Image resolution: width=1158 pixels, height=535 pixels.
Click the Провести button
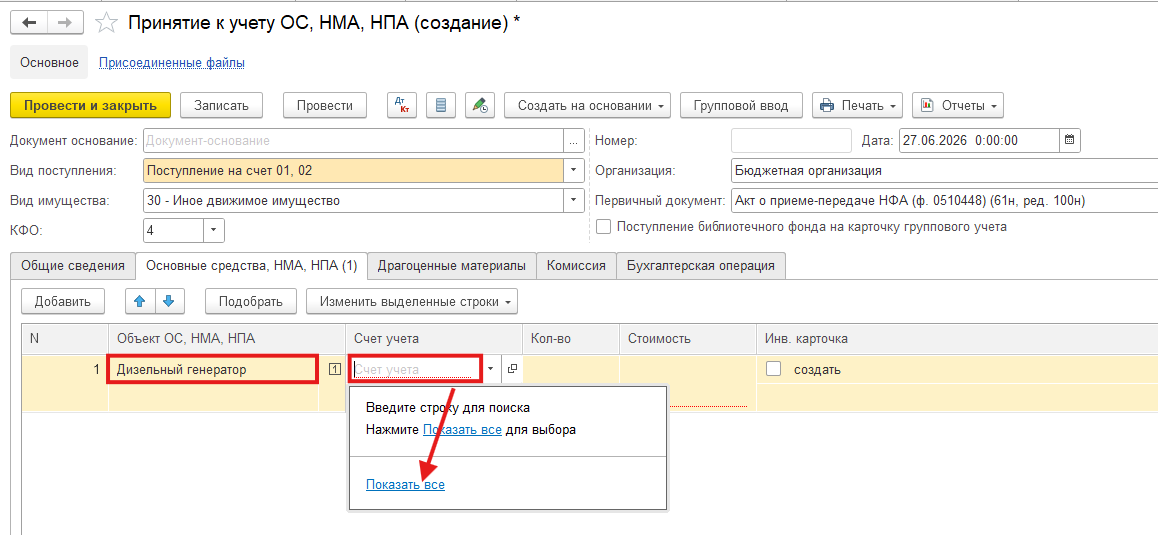325,105
